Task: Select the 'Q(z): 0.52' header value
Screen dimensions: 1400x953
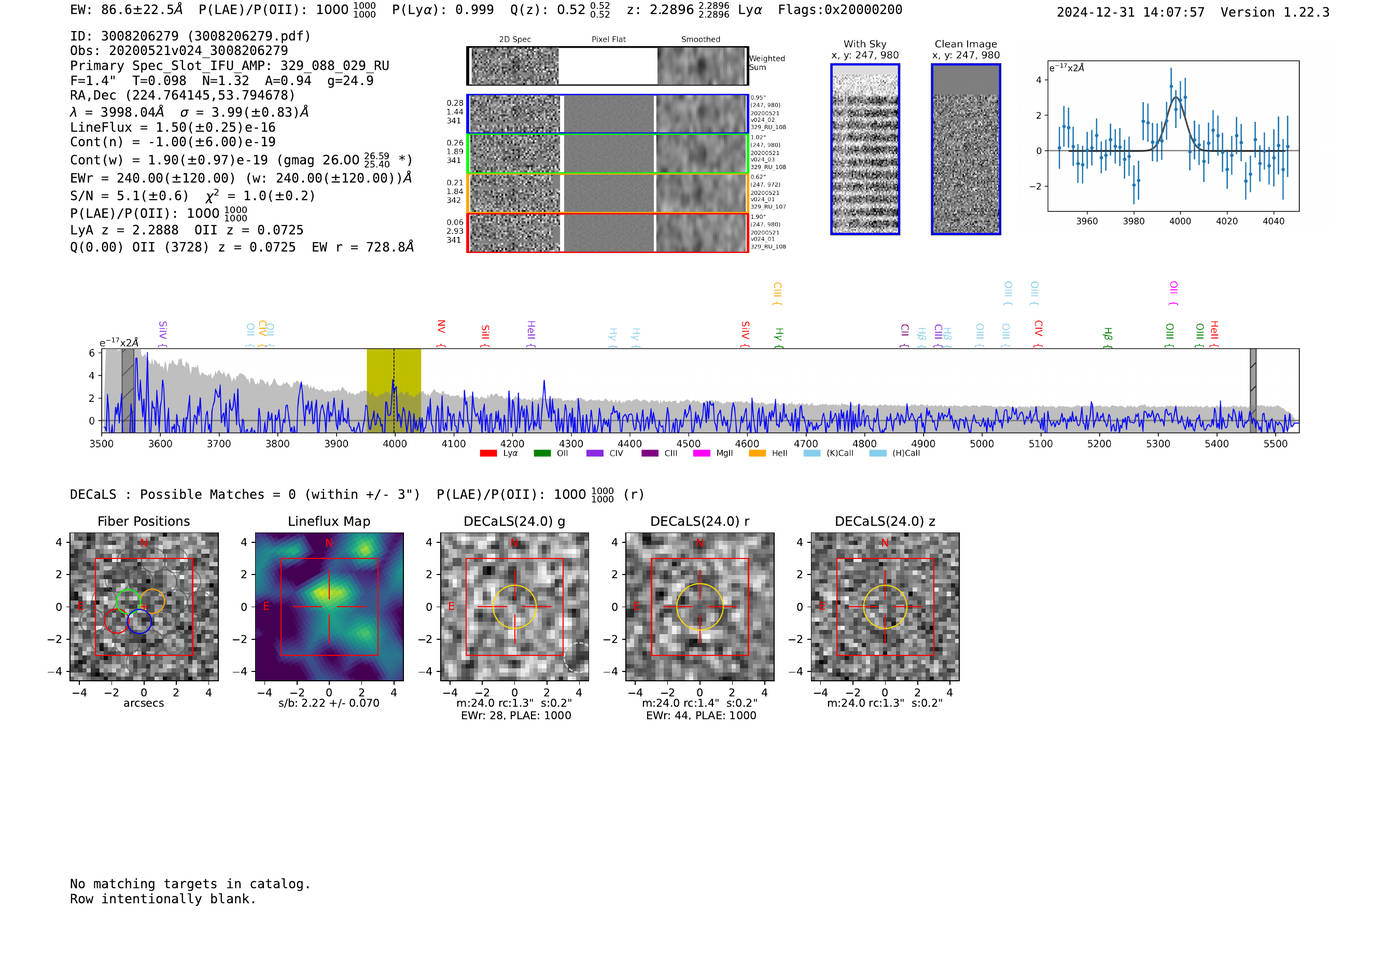Action: pyautogui.click(x=547, y=10)
